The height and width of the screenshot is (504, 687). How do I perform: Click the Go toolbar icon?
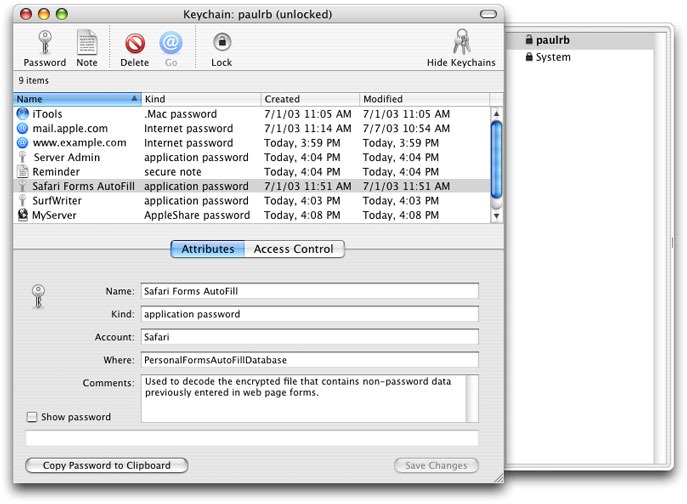(171, 43)
